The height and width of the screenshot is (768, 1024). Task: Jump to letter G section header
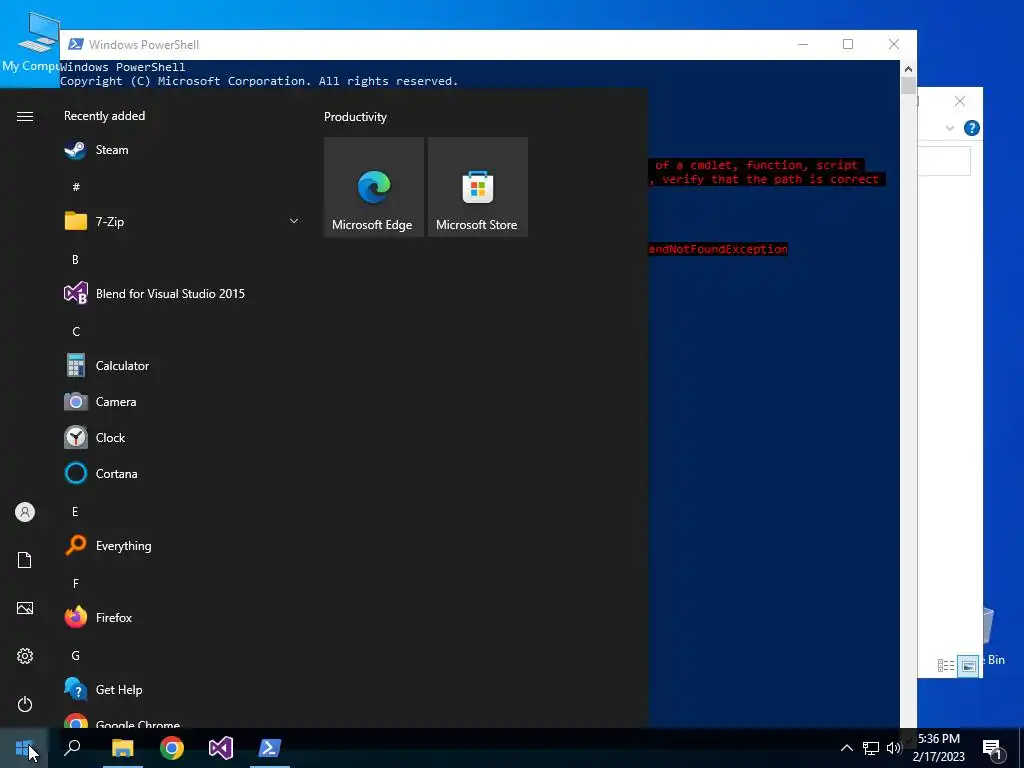(76, 655)
